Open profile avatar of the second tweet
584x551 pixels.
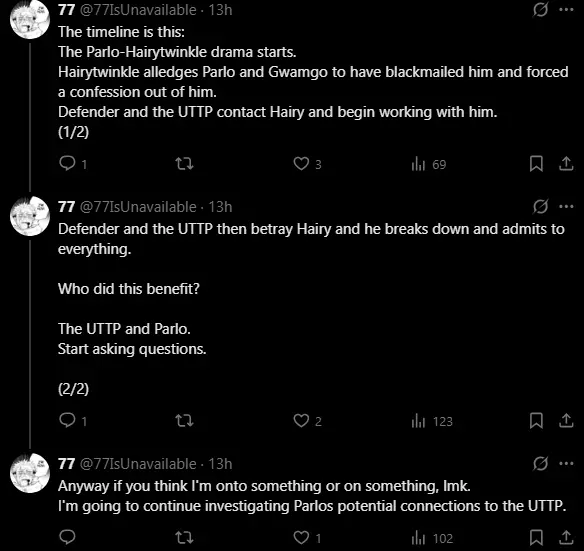click(x=30, y=216)
